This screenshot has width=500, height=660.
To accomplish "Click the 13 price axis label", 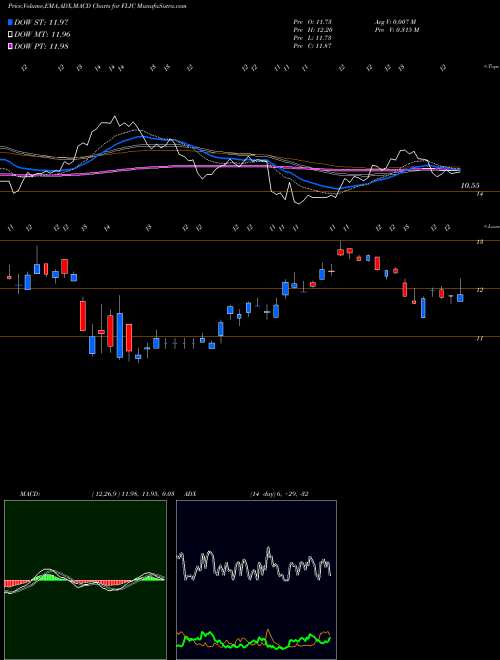I will (479, 242).
